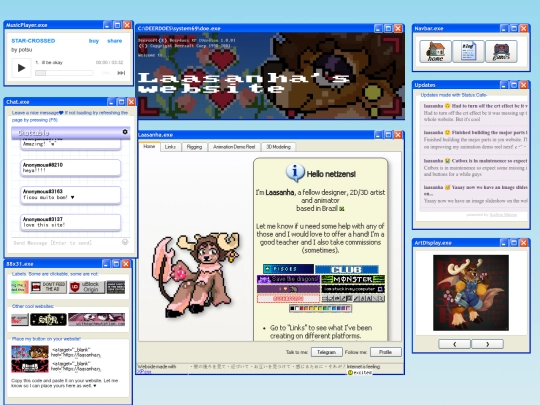Click the dark text label beside uBlock

(x=116, y=287)
